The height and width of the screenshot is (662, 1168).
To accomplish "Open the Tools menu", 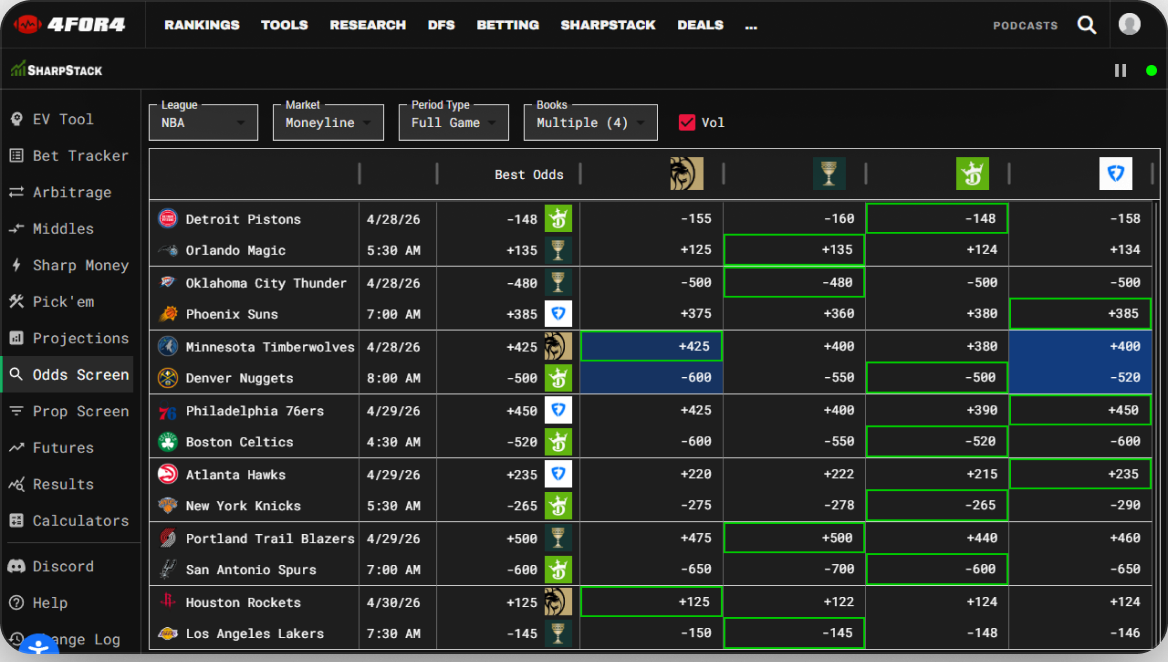I will pyautogui.click(x=285, y=25).
